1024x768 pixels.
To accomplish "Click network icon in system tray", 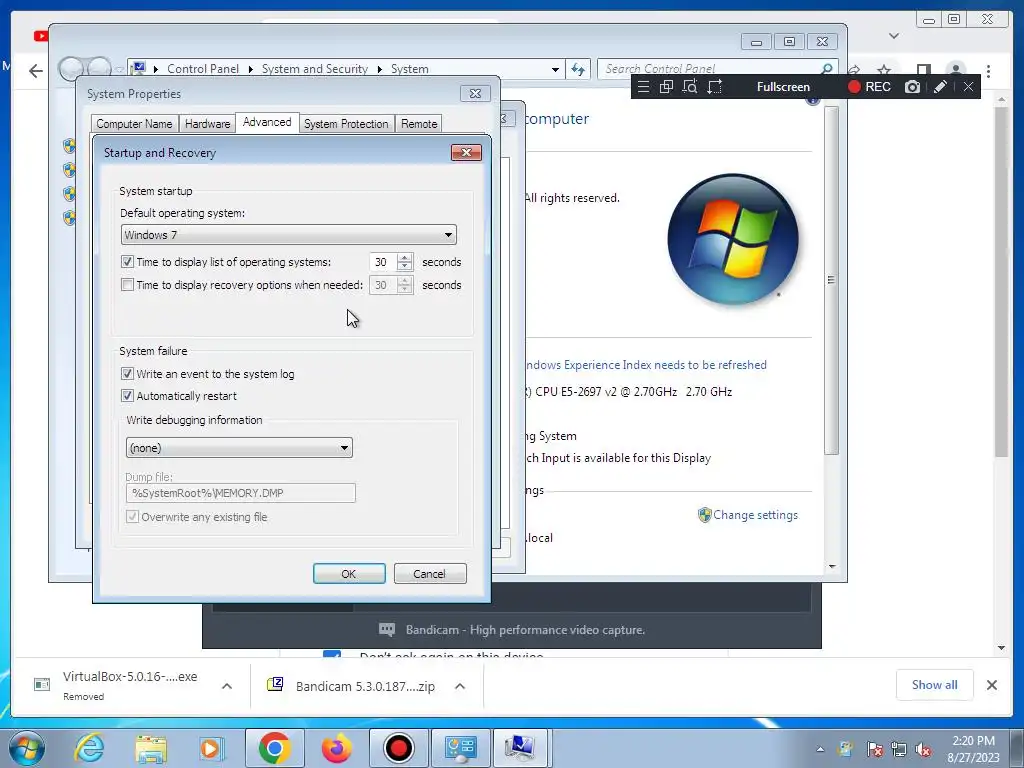I will (899, 749).
